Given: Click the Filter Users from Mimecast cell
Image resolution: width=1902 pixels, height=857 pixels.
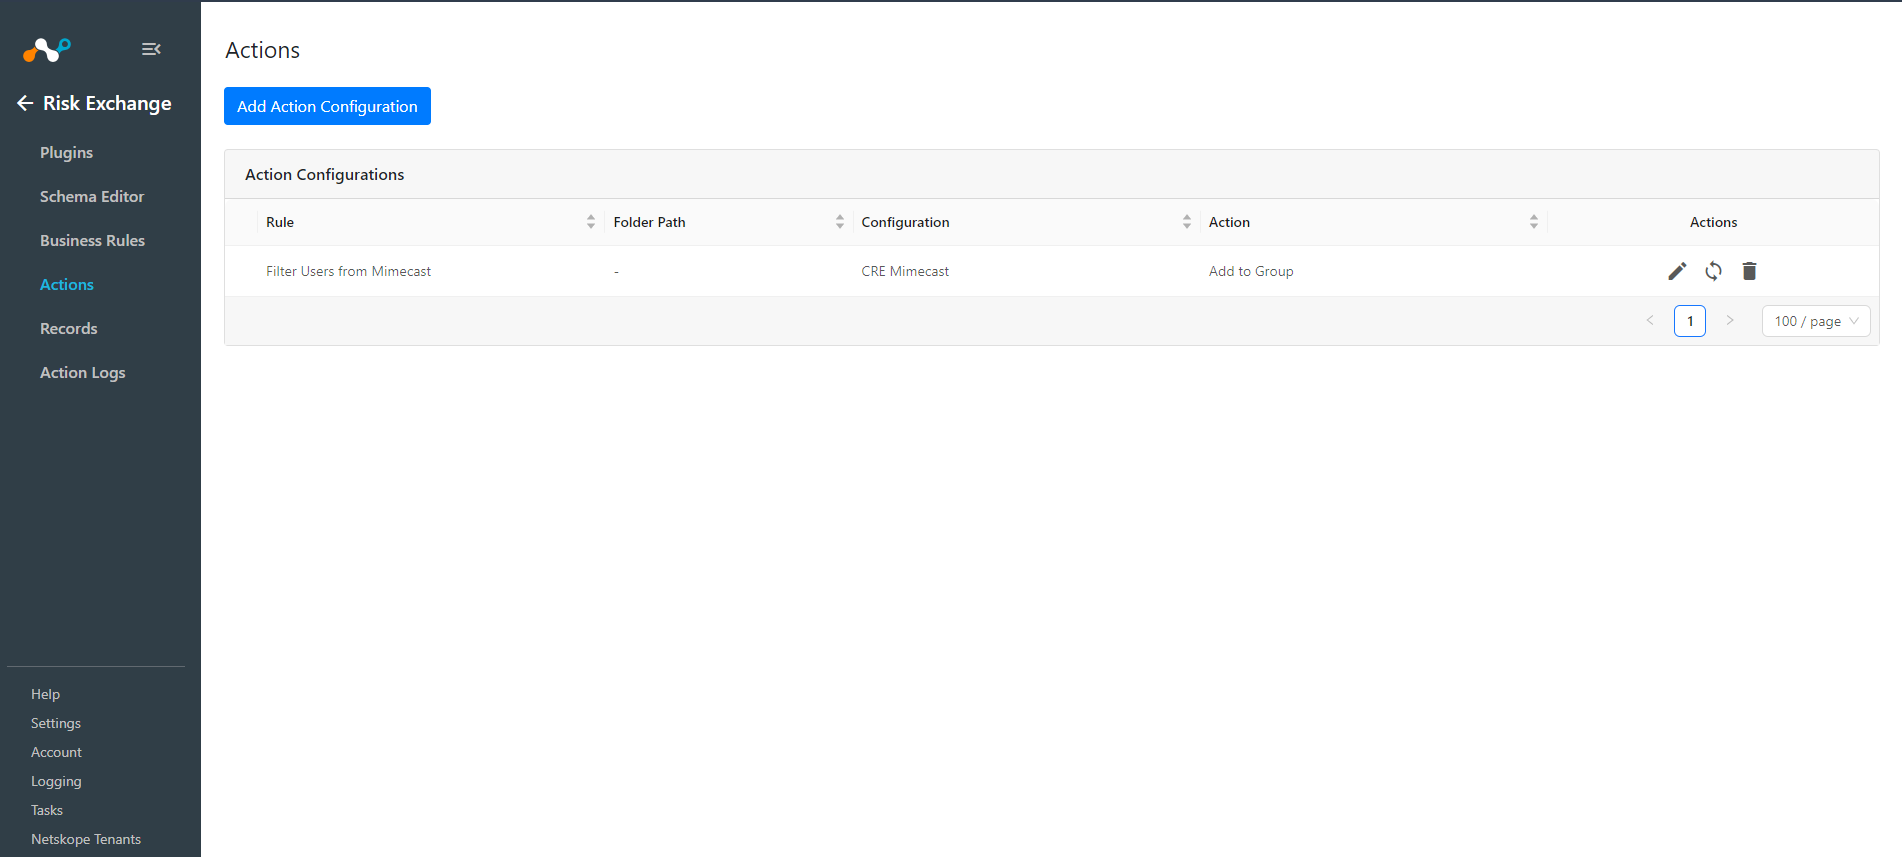Looking at the screenshot, I should coord(348,271).
